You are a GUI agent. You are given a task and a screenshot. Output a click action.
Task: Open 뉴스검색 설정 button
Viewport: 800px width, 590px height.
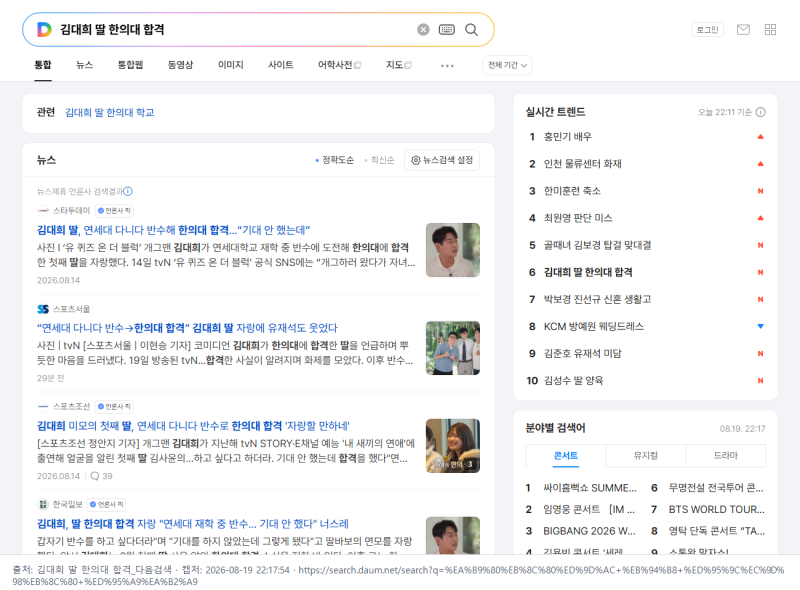coord(442,160)
